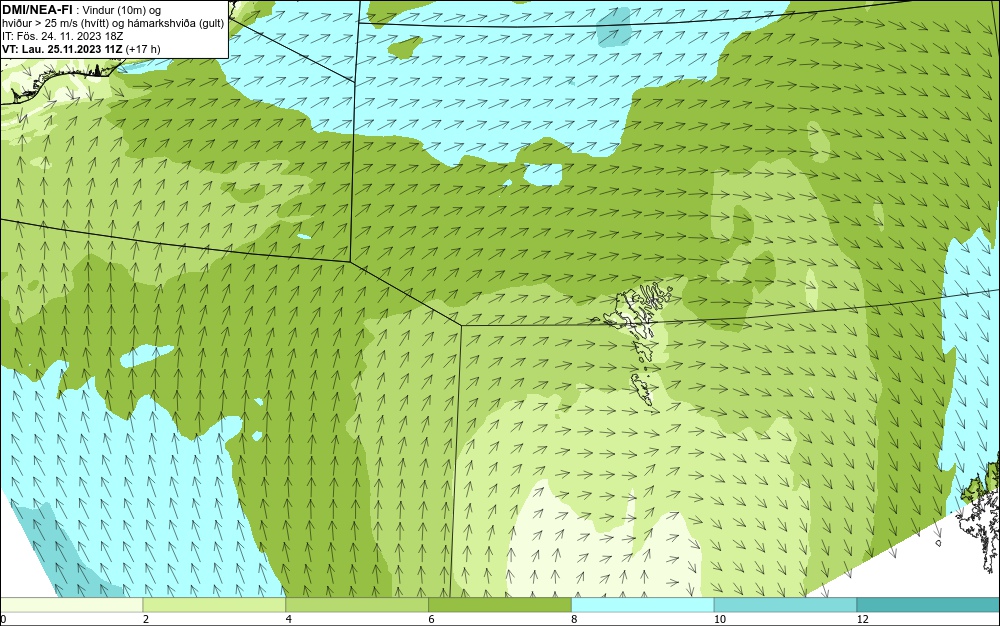Click the 'VT: Lau. 25.11.2023 11Z' valid time line

click(x=62, y=49)
